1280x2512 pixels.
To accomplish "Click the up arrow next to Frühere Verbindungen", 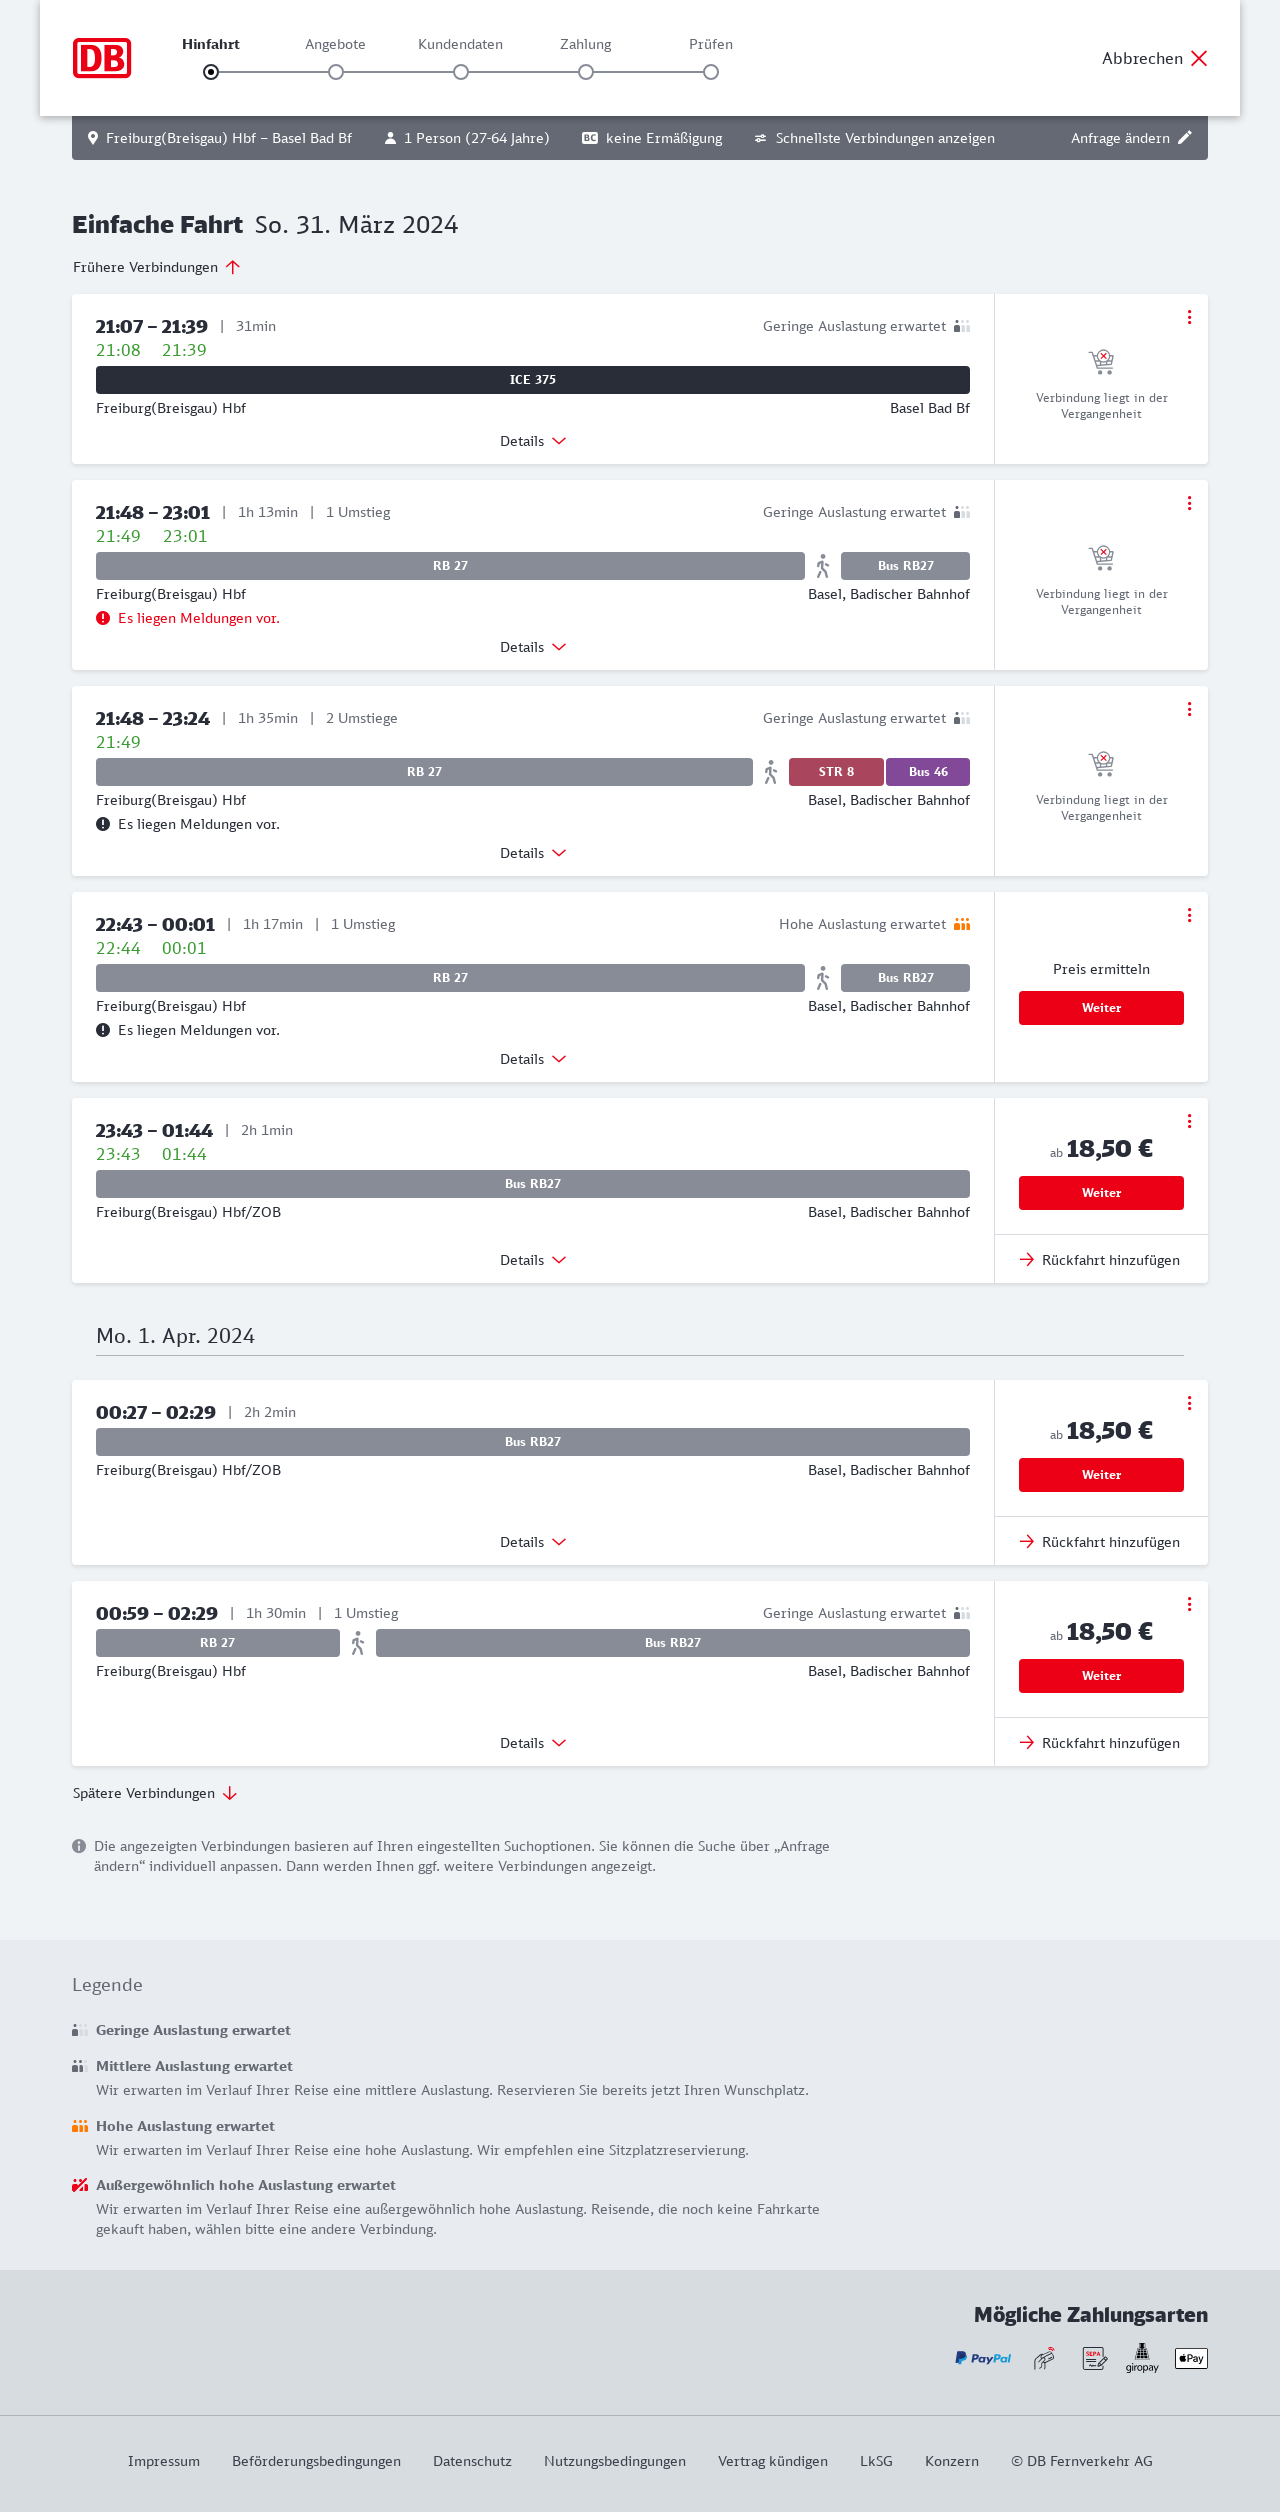I will (x=233, y=267).
